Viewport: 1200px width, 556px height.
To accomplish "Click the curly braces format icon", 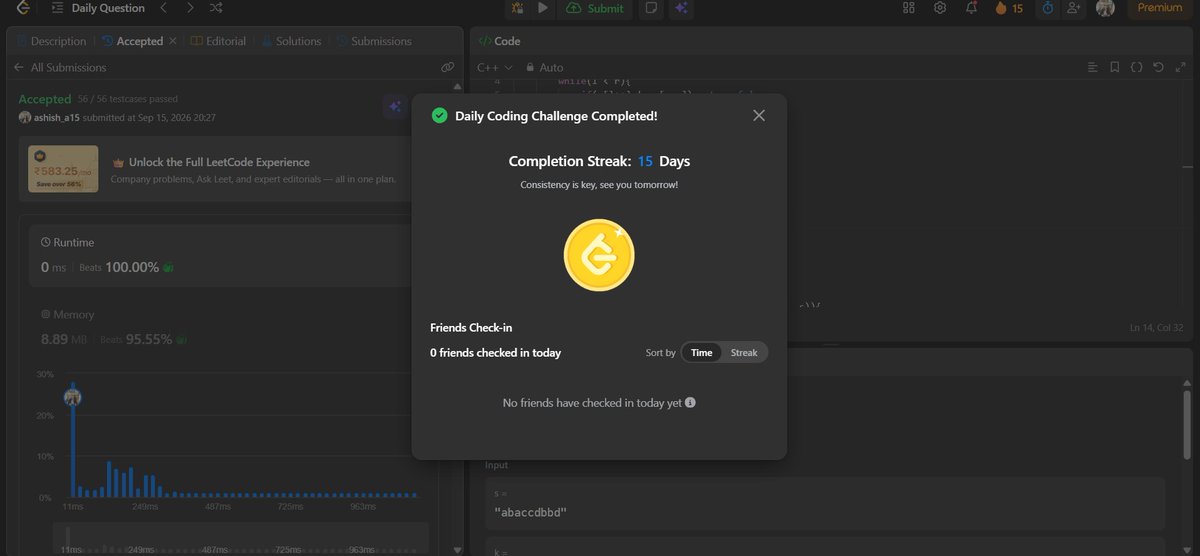I will [1137, 67].
